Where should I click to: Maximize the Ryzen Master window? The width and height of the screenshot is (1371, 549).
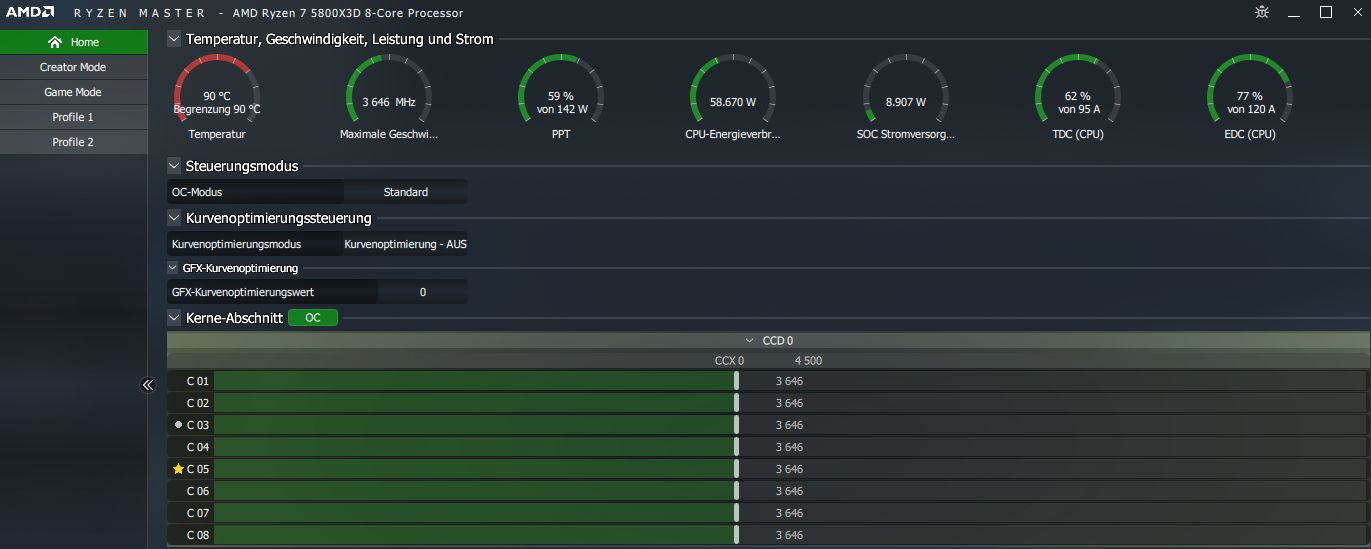coord(1326,12)
